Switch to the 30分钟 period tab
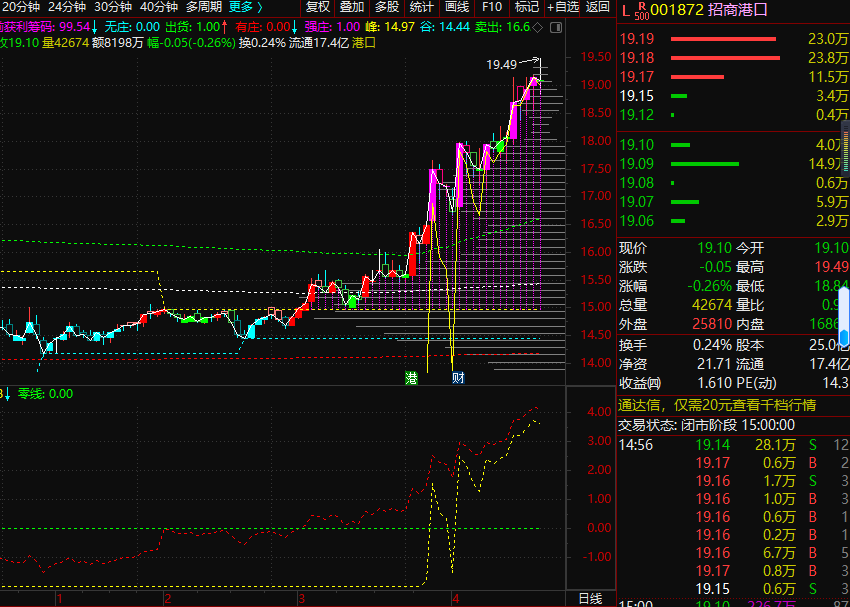850x607 pixels. (113, 7)
